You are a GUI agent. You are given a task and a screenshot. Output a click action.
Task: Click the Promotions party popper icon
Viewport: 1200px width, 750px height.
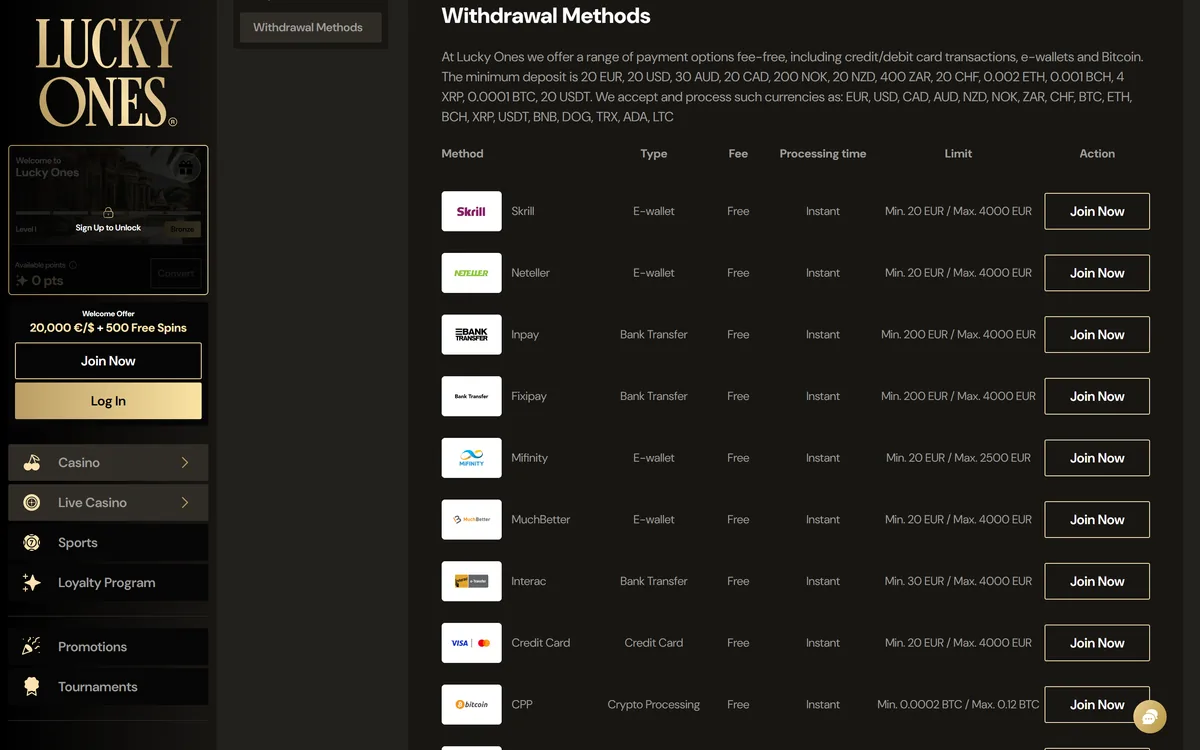click(32, 647)
